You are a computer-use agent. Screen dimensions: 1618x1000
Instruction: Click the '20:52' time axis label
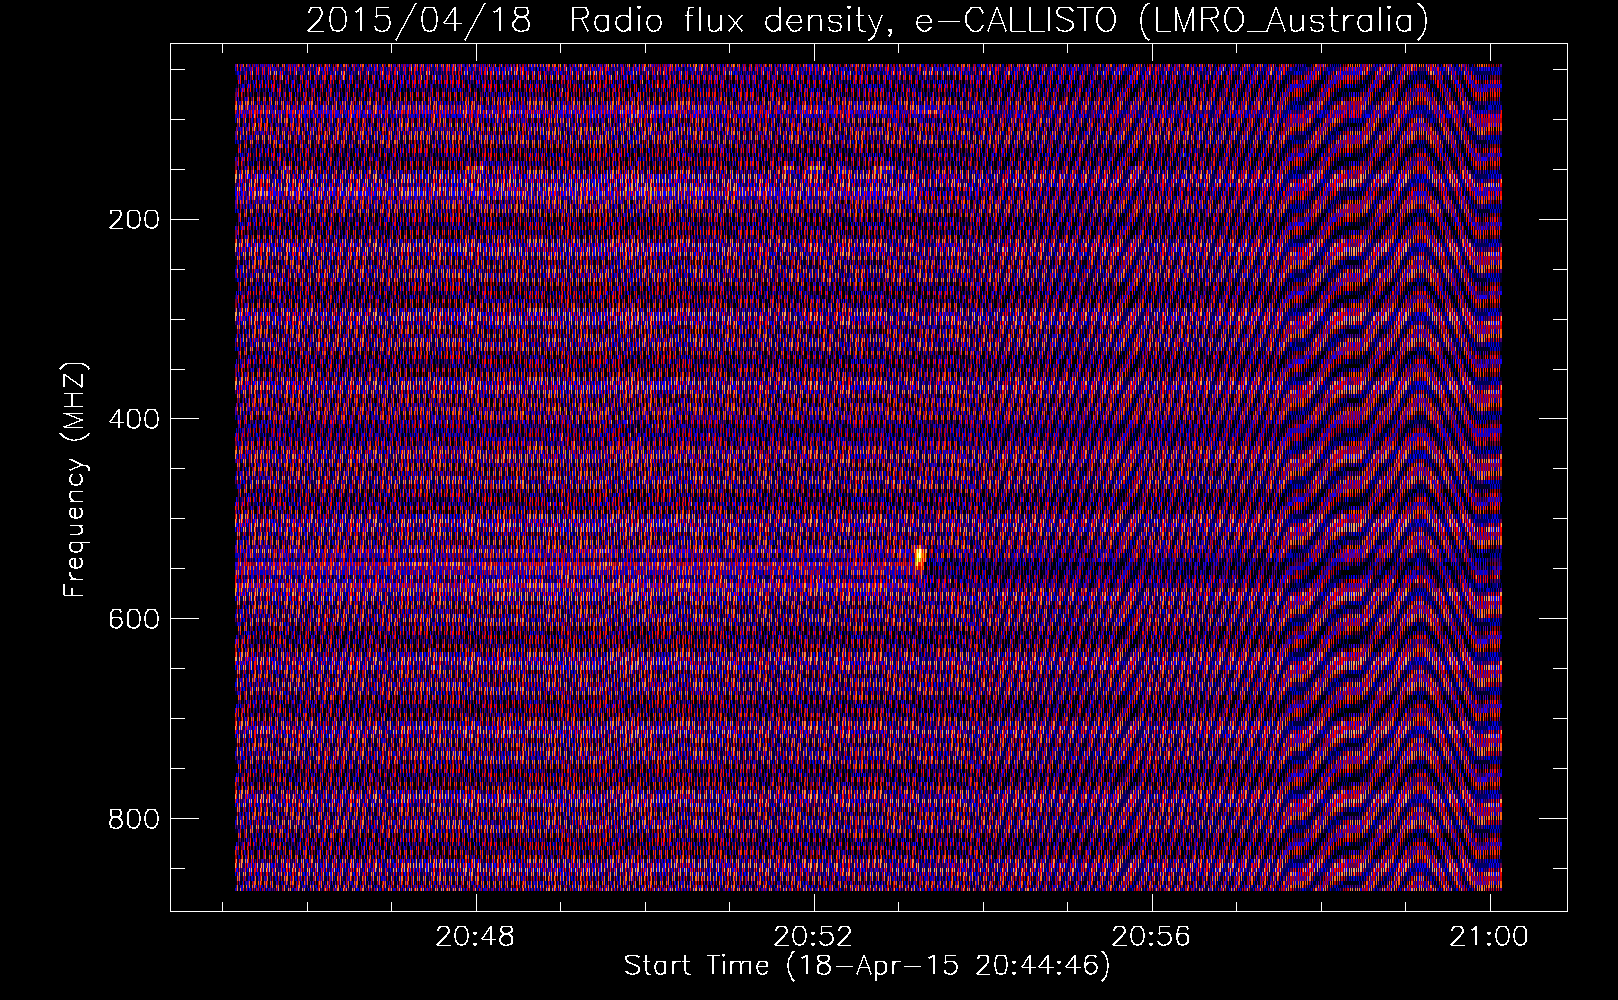(814, 937)
